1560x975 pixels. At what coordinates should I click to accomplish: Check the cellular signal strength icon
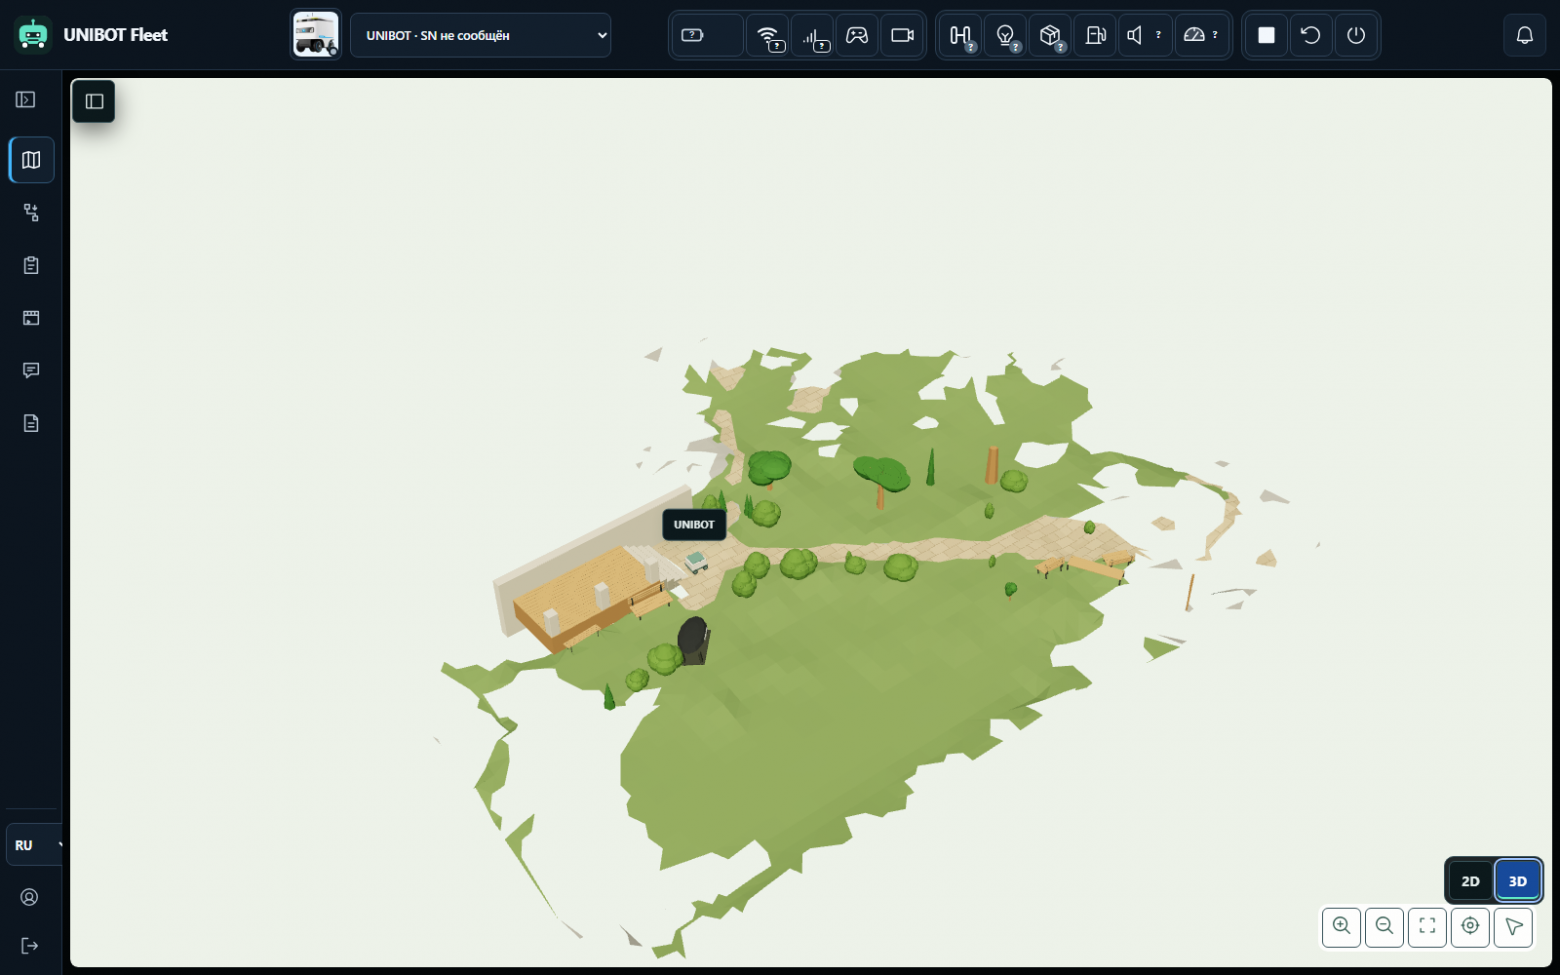pyautogui.click(x=813, y=35)
